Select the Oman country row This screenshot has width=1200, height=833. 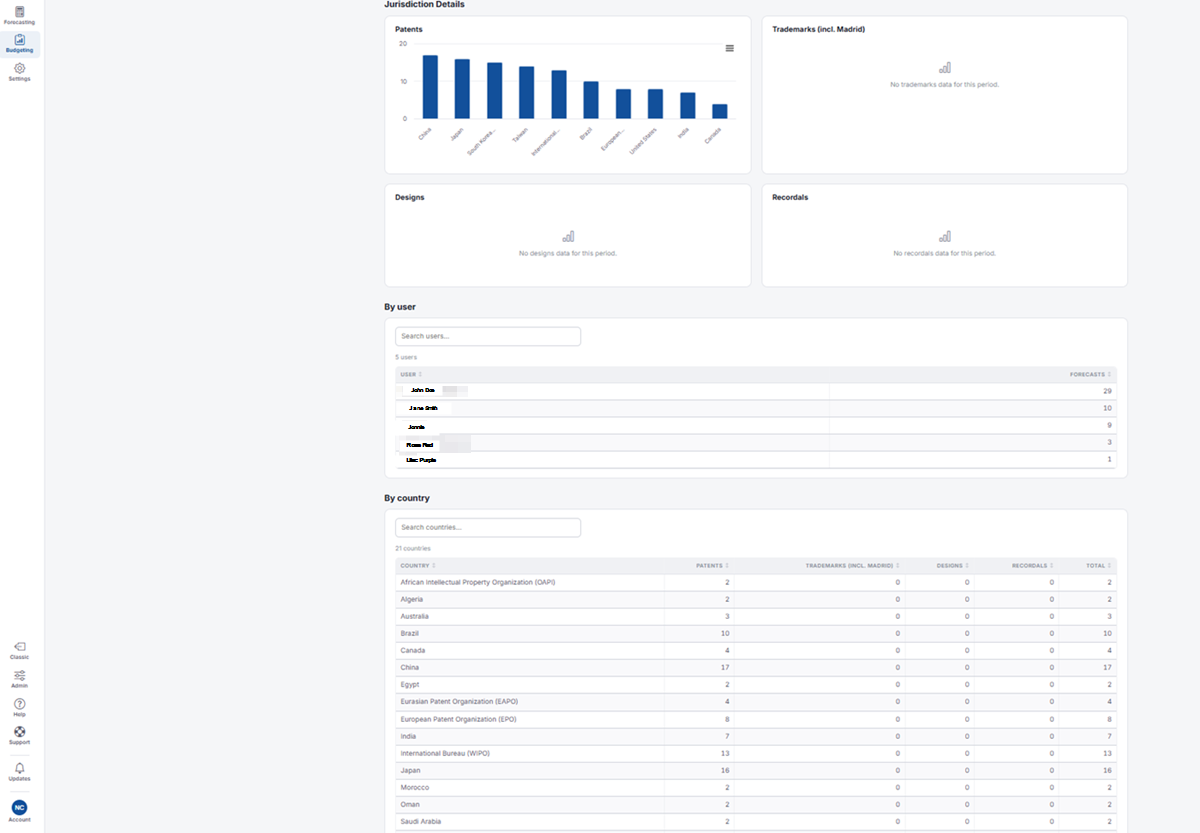tap(755, 804)
